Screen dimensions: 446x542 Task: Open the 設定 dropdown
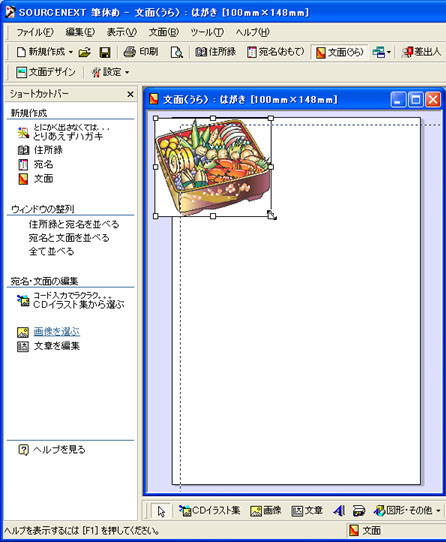[110, 72]
